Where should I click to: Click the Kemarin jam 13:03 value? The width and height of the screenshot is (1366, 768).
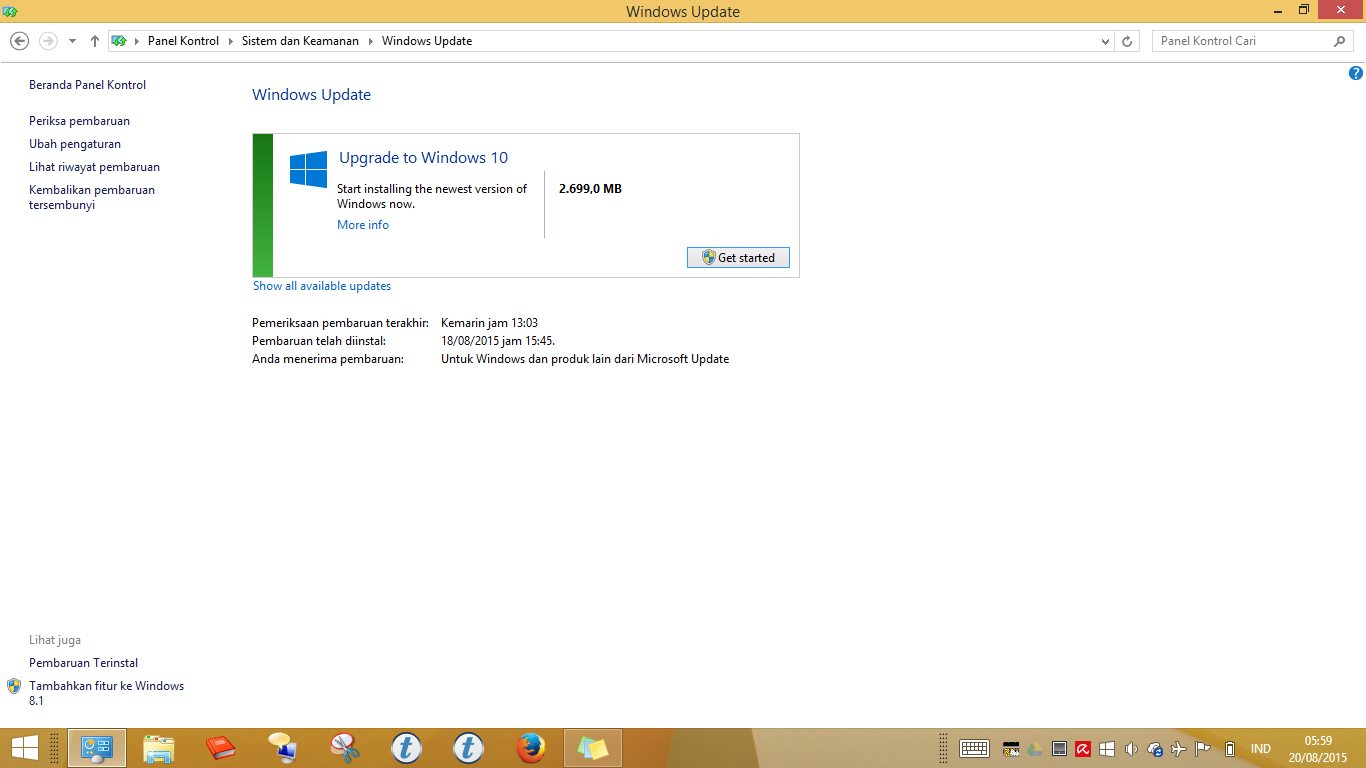pos(489,323)
